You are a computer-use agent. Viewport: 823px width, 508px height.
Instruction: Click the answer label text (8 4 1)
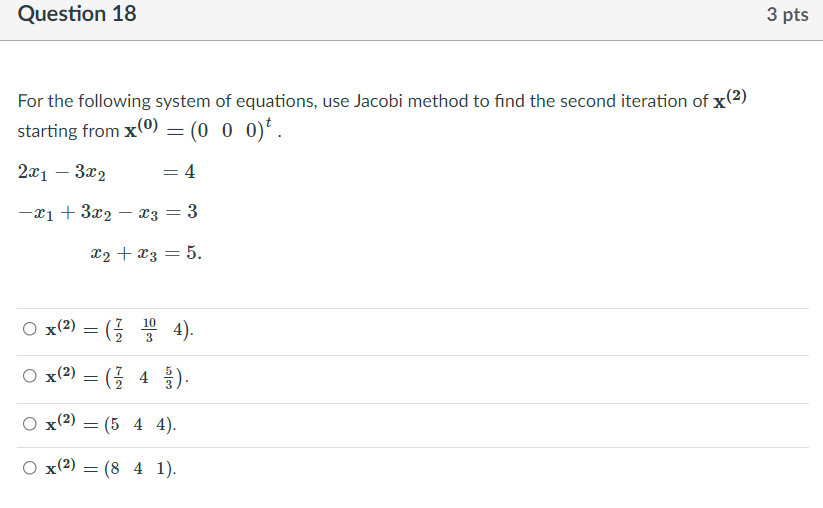tap(111, 468)
